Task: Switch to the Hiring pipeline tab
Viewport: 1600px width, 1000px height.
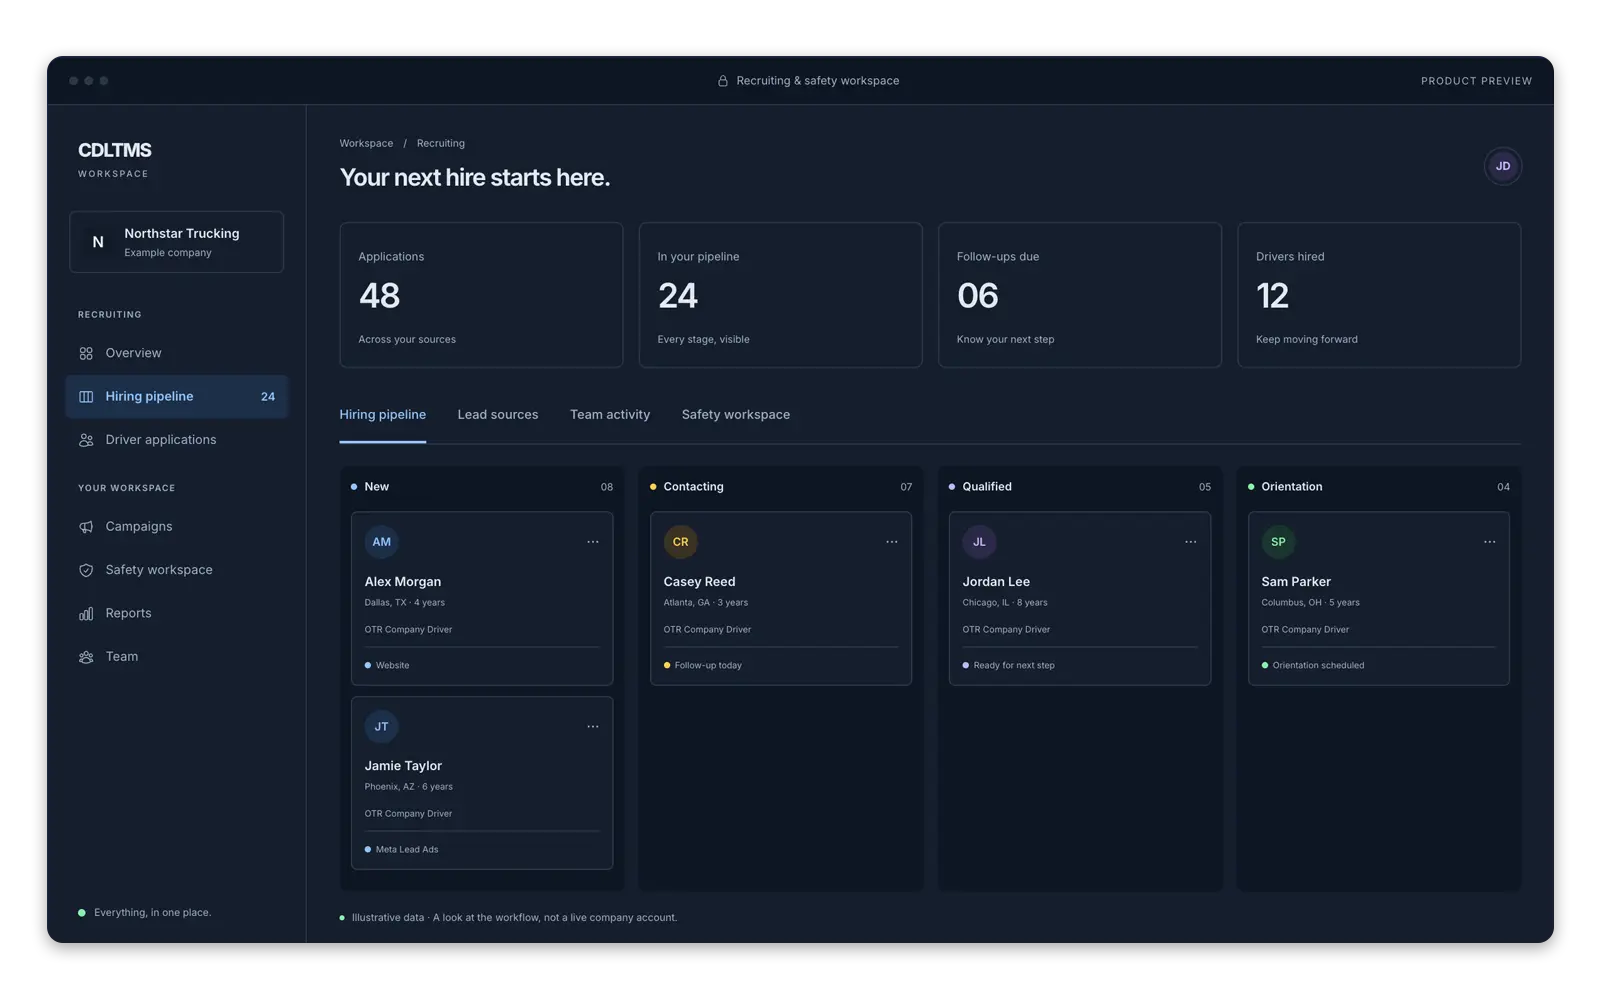Action: pos(383,415)
